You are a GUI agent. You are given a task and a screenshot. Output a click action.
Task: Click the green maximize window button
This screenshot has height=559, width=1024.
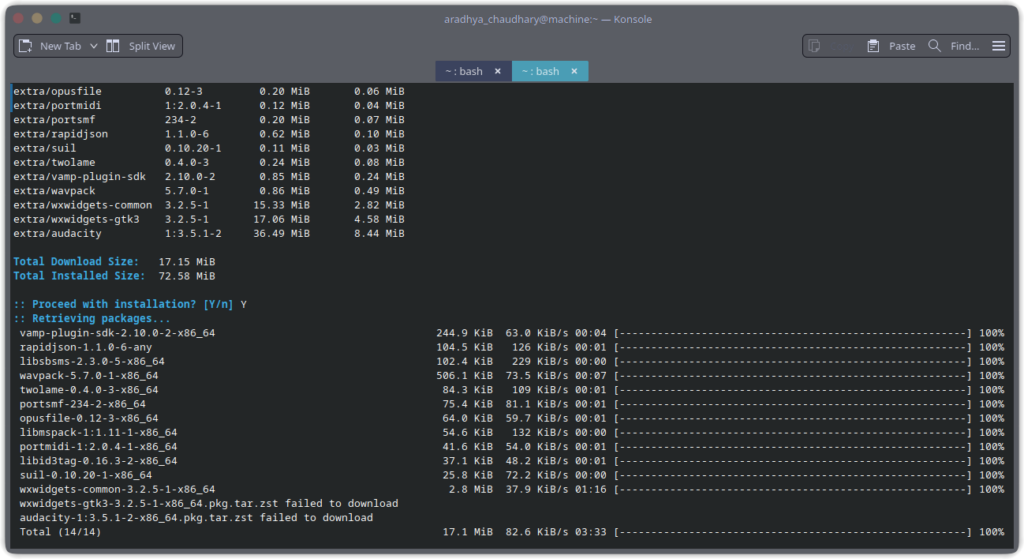click(x=56, y=18)
